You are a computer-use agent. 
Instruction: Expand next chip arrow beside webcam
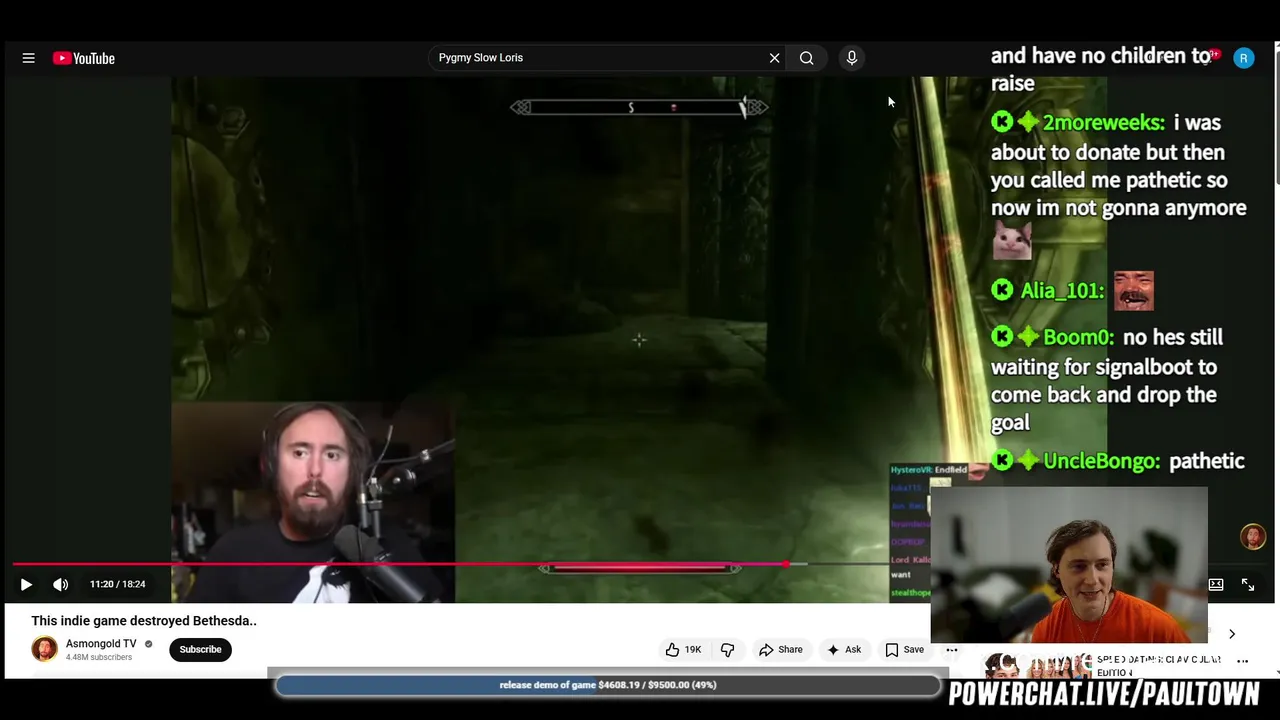click(x=1232, y=634)
